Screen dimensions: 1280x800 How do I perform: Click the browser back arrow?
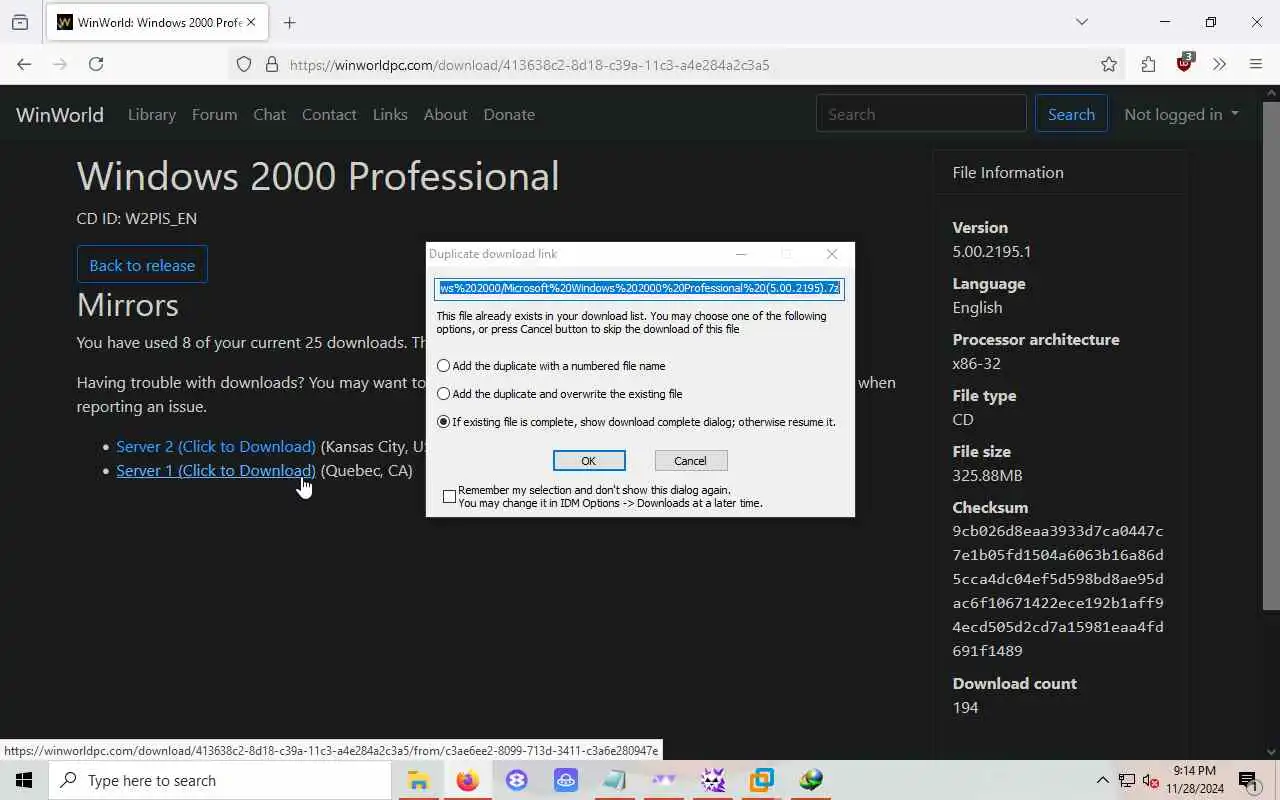[x=24, y=64]
